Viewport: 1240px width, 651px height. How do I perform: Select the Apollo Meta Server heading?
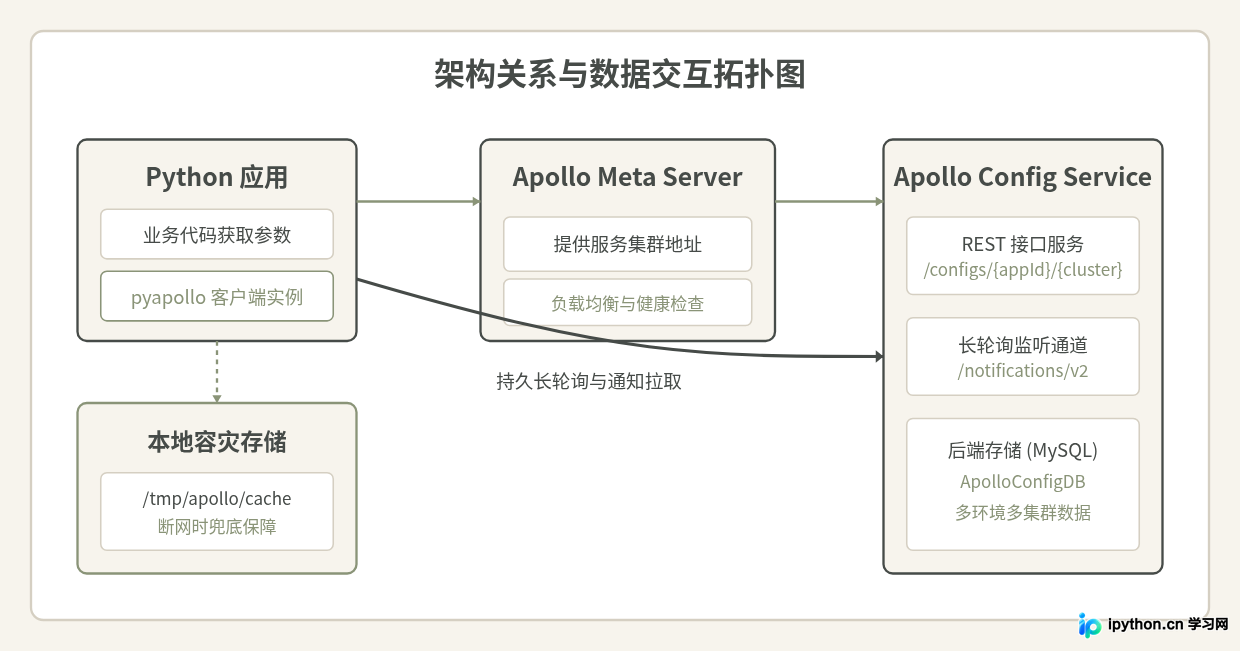[627, 177]
